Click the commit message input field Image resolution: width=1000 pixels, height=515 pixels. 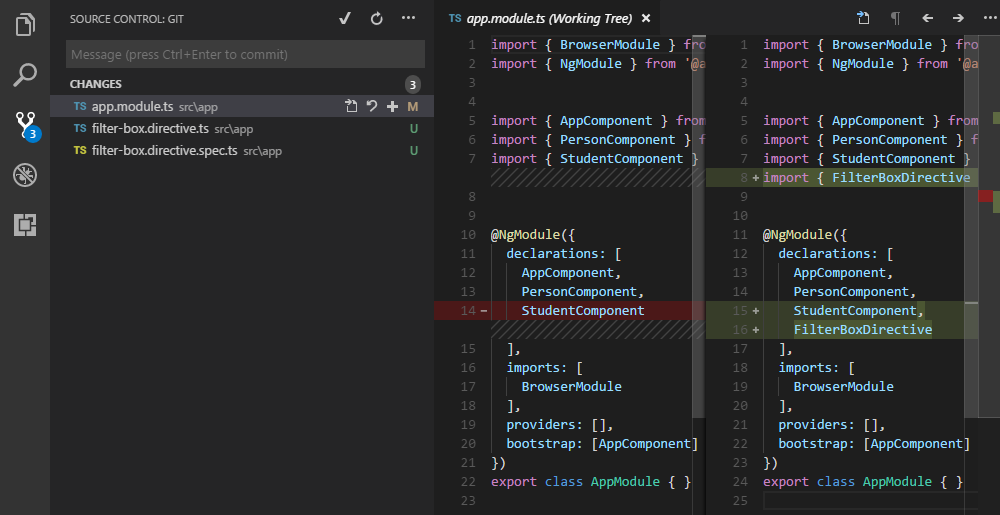point(245,54)
